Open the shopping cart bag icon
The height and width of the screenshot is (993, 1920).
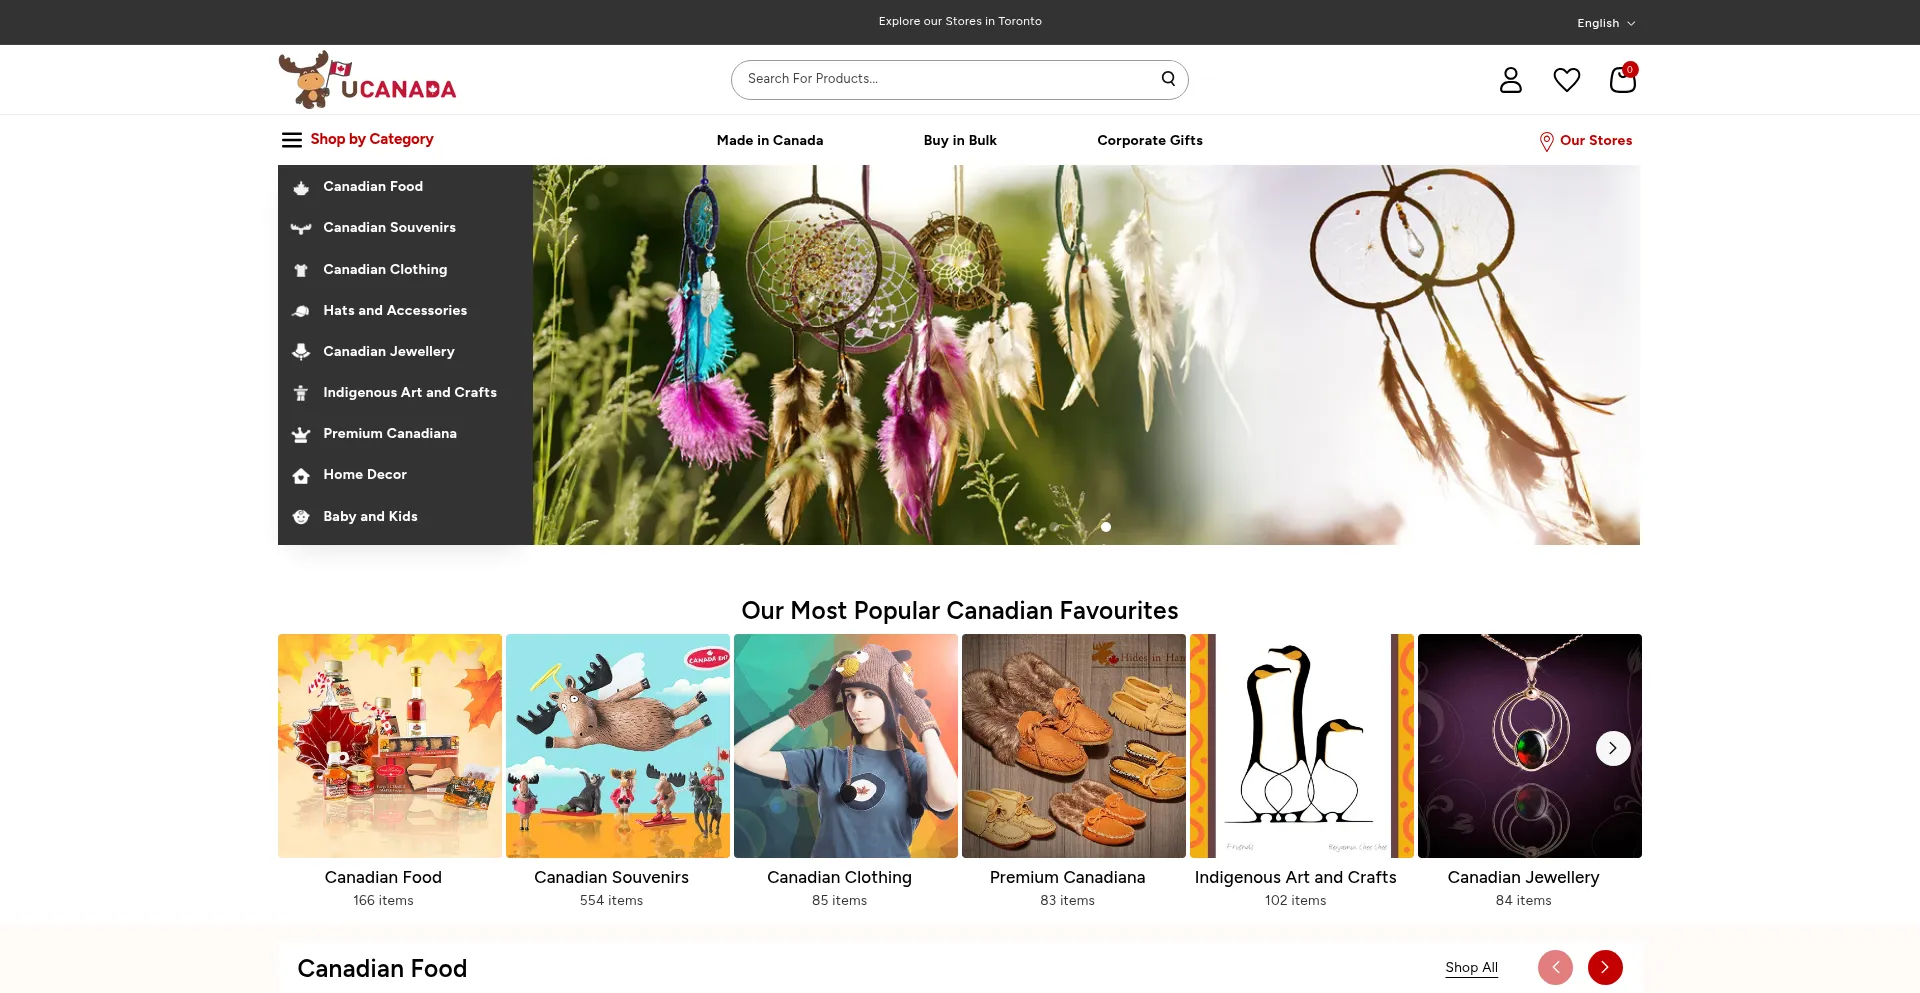pyautogui.click(x=1622, y=79)
